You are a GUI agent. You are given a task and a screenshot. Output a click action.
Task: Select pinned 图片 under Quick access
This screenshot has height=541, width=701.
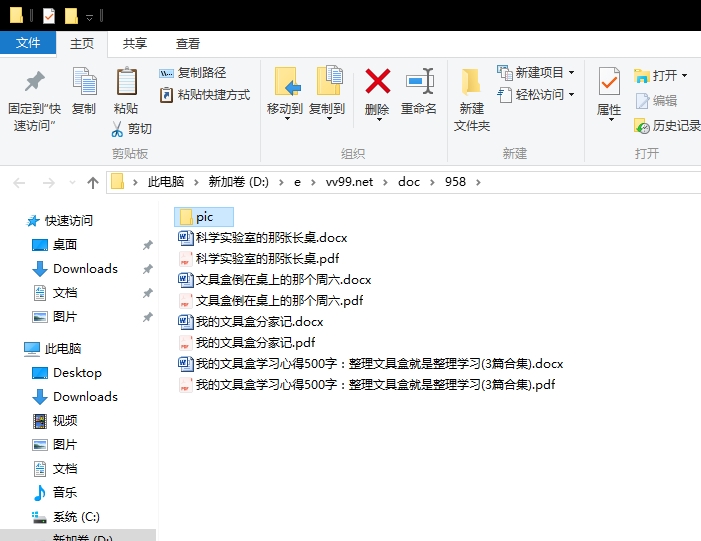coord(55,317)
